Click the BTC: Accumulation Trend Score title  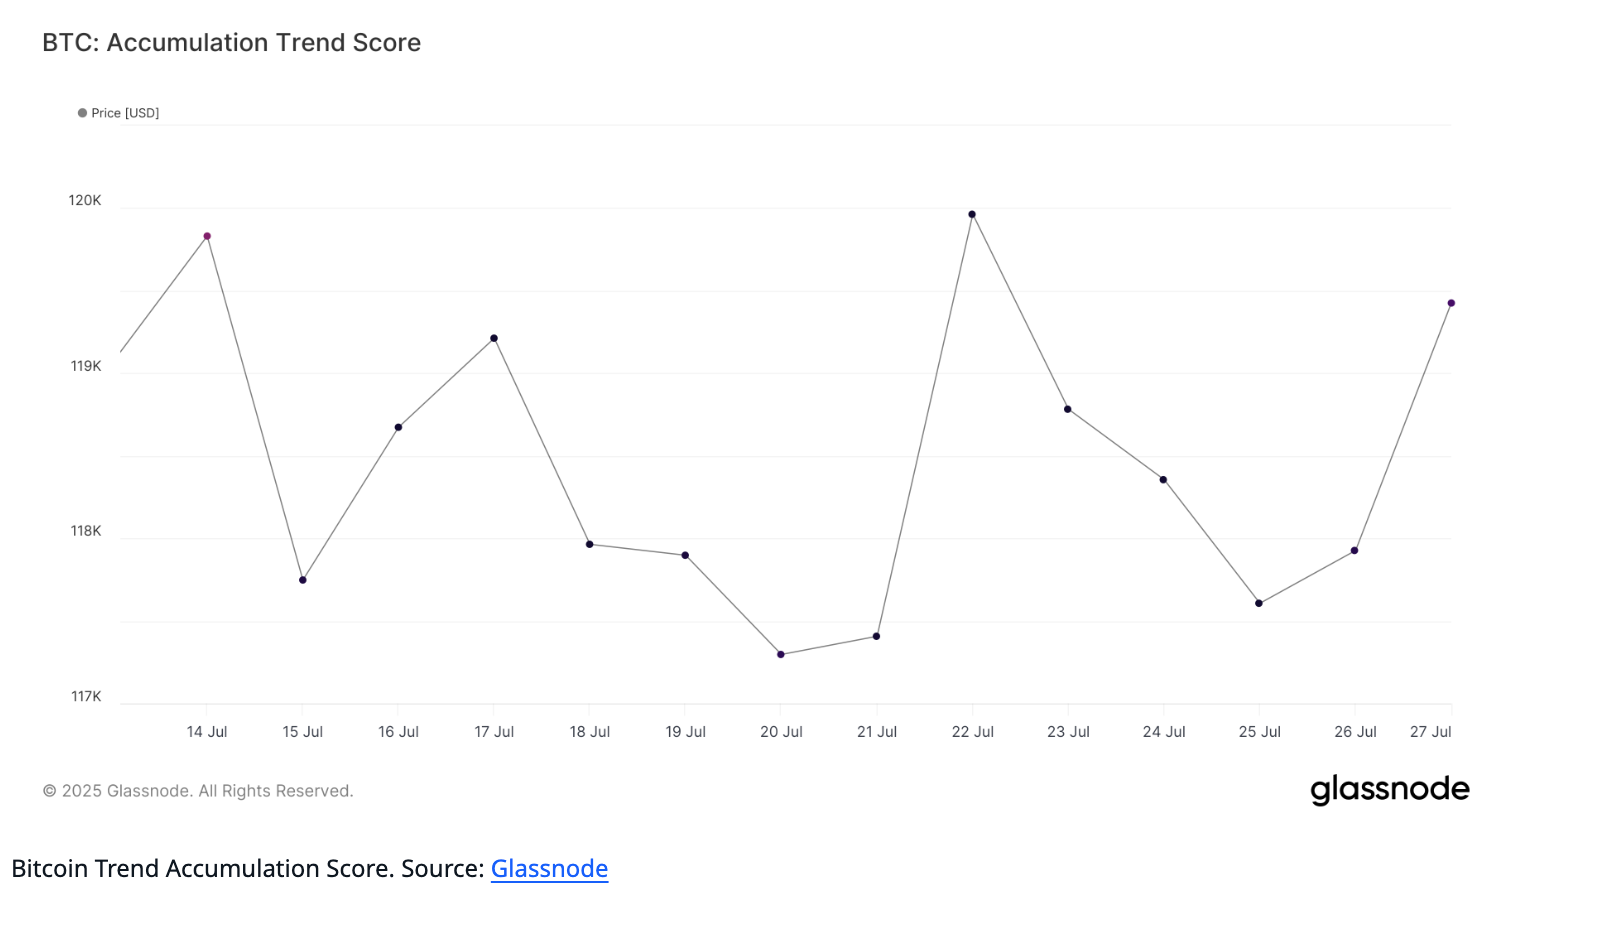coord(231,43)
